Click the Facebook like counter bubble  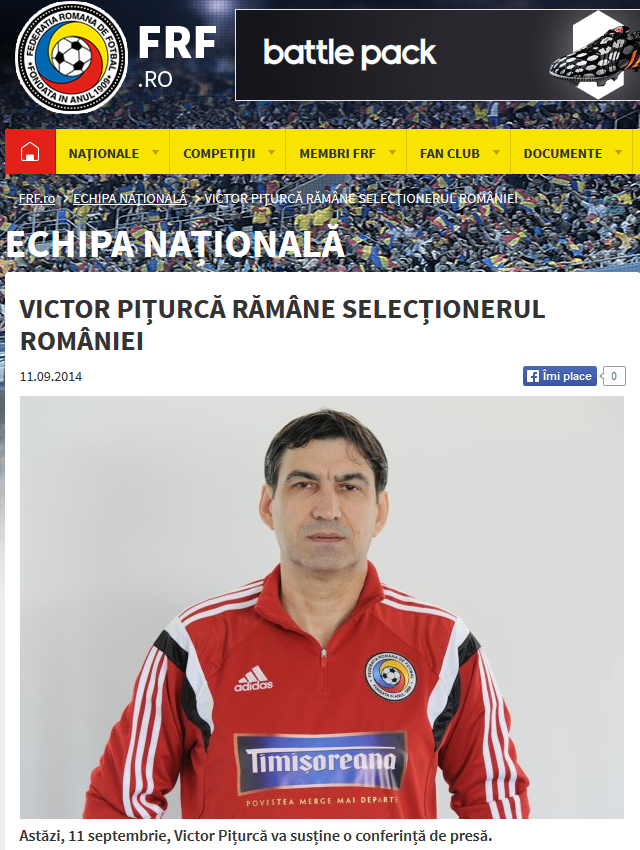pos(613,376)
